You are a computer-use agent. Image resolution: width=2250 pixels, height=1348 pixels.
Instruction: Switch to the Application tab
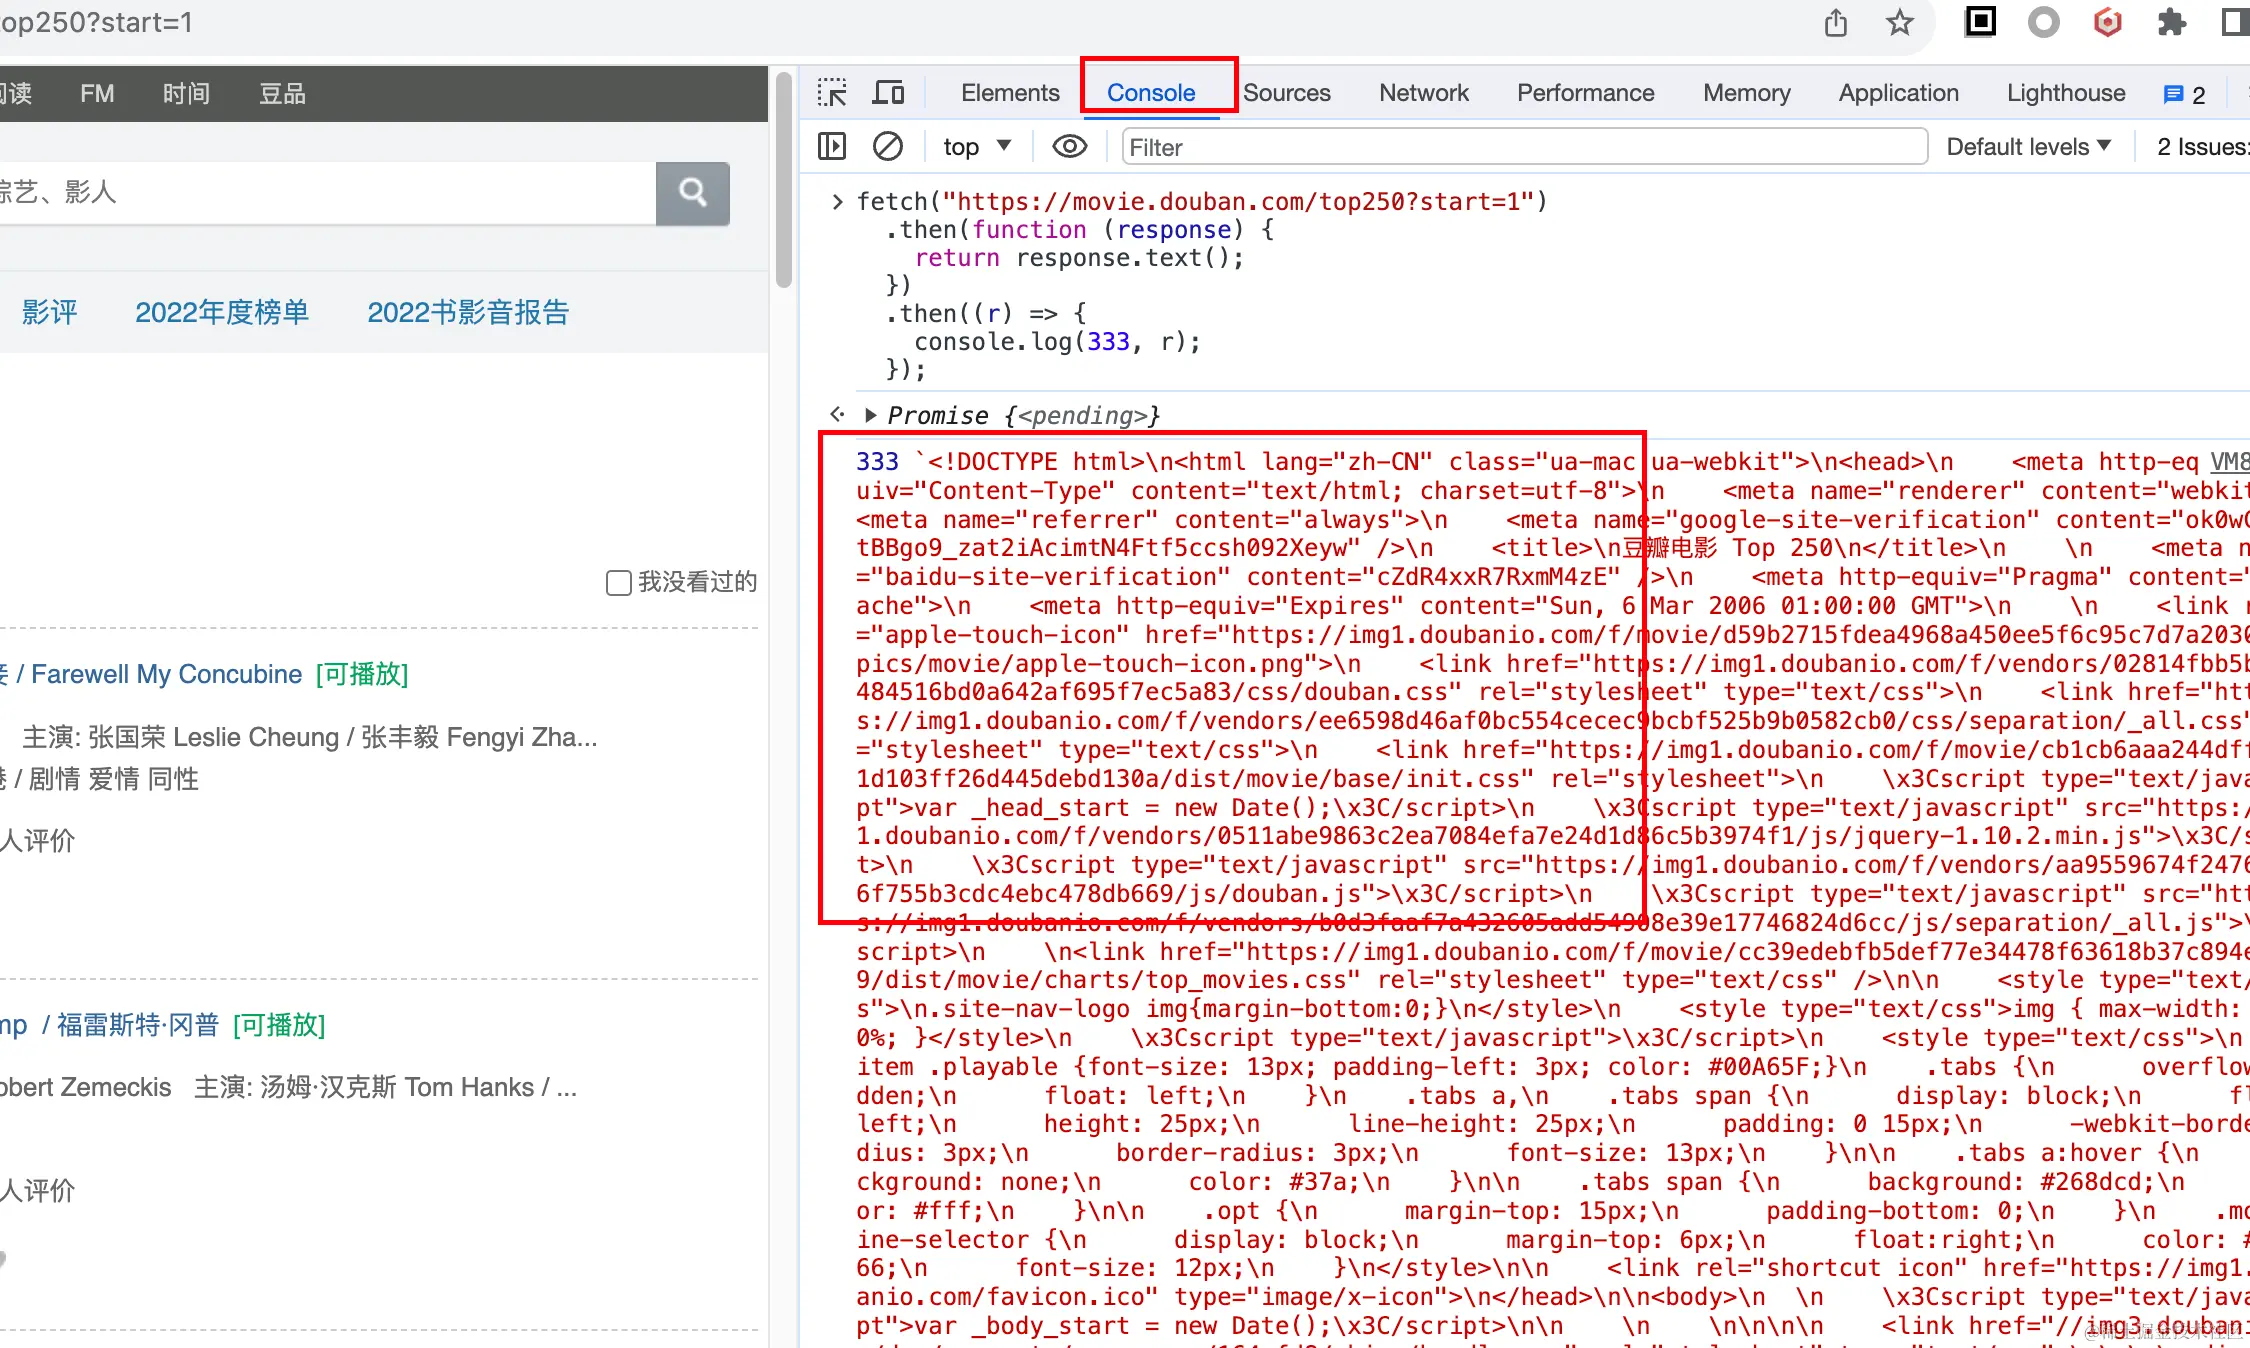[1899, 93]
